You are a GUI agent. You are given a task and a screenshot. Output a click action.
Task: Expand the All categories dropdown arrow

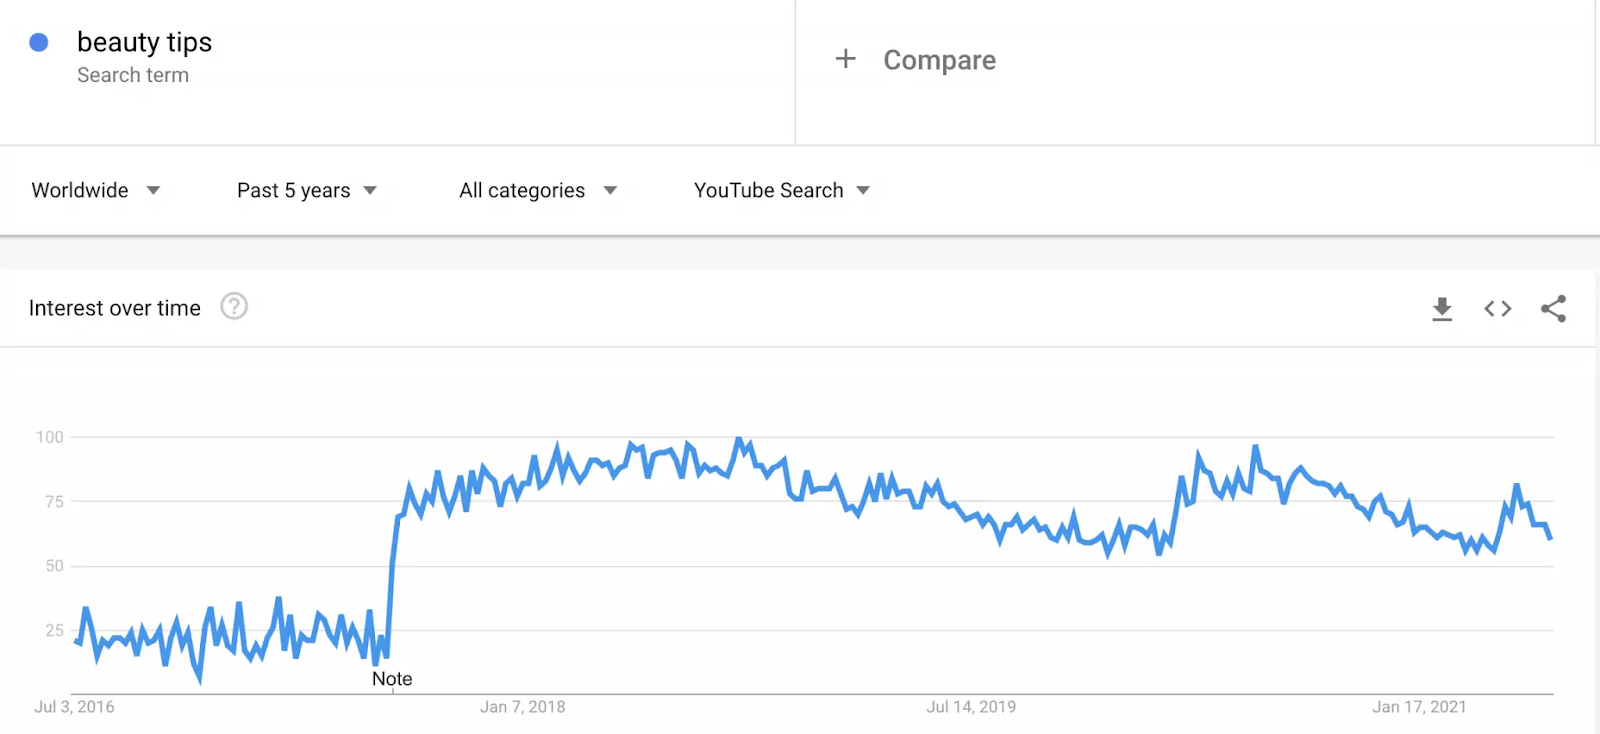[x=610, y=190]
